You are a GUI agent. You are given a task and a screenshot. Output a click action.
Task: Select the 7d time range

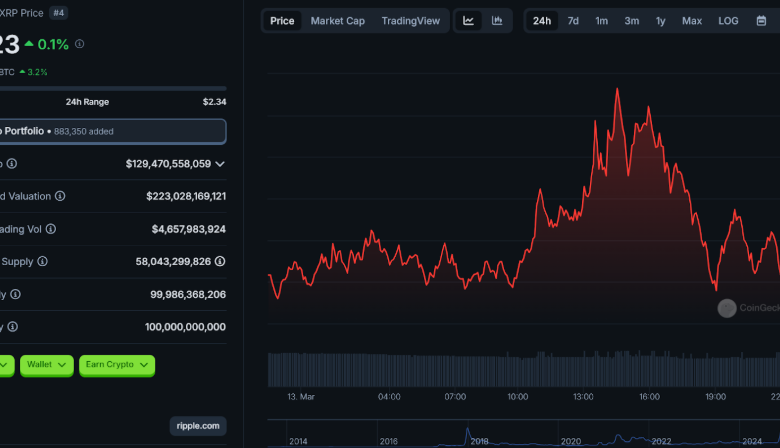pos(573,21)
